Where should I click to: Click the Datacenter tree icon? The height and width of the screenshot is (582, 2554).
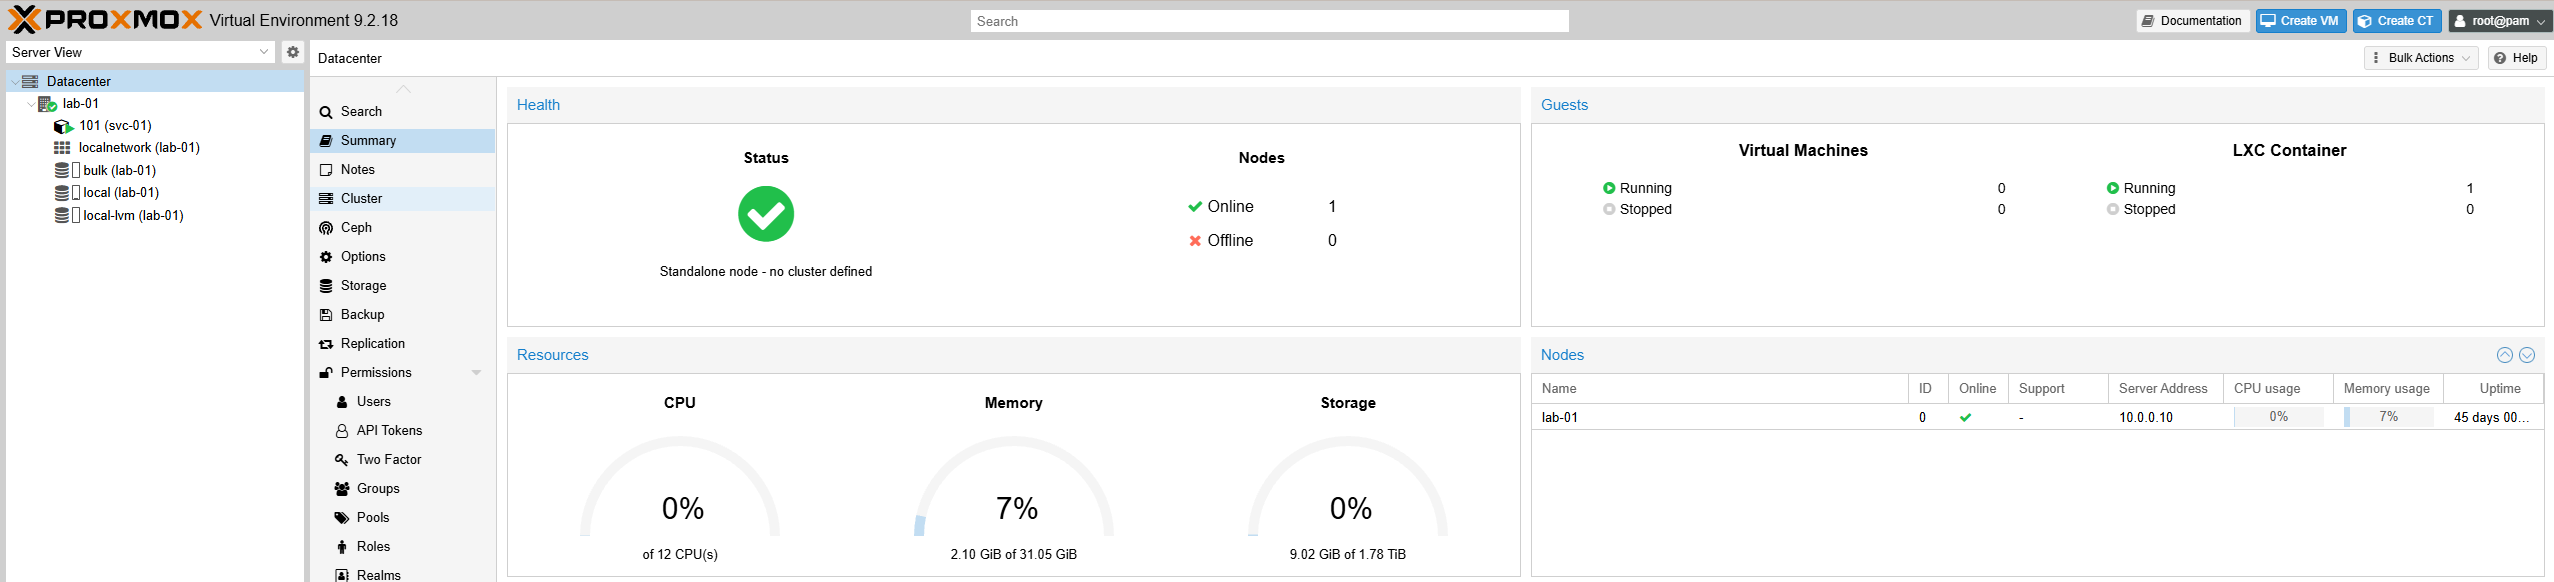coord(30,81)
